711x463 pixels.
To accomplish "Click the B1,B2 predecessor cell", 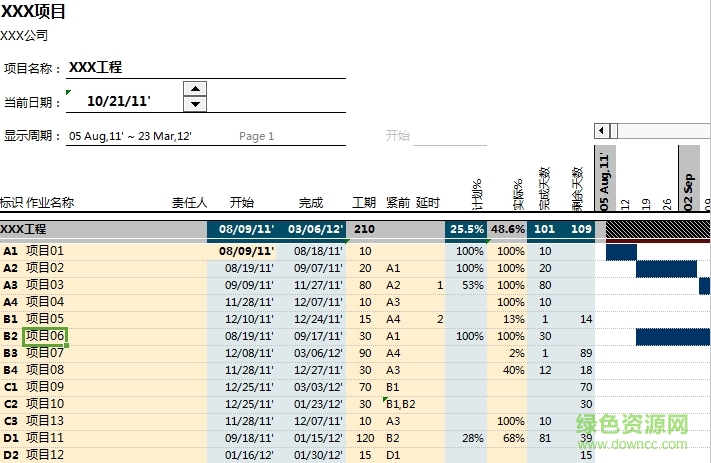I will [x=402, y=404].
